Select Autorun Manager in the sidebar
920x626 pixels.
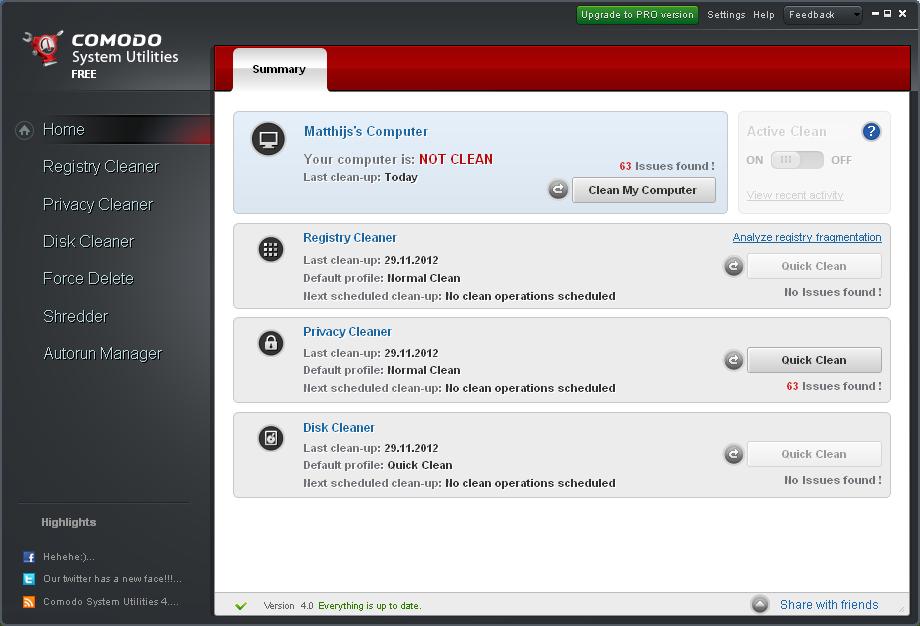(102, 354)
